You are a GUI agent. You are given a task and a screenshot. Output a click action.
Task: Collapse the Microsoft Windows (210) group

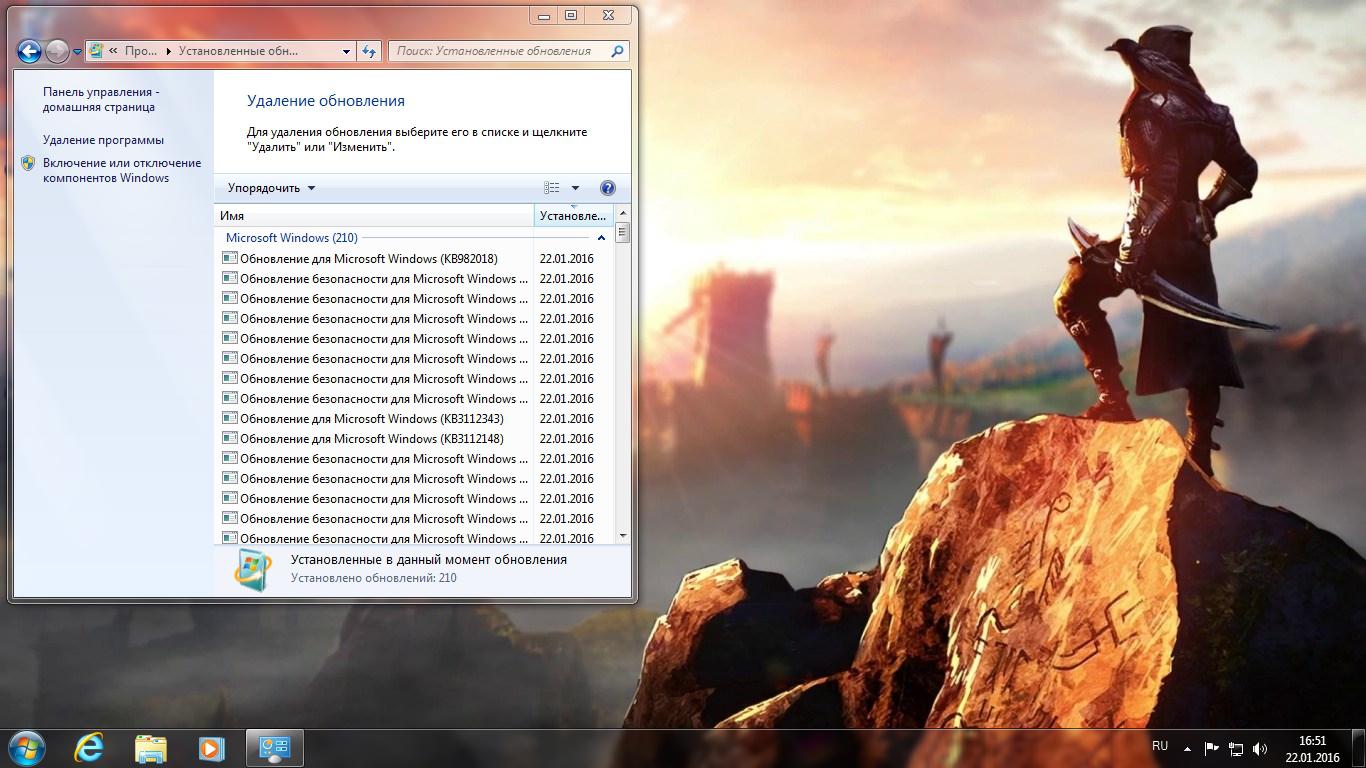click(x=601, y=238)
